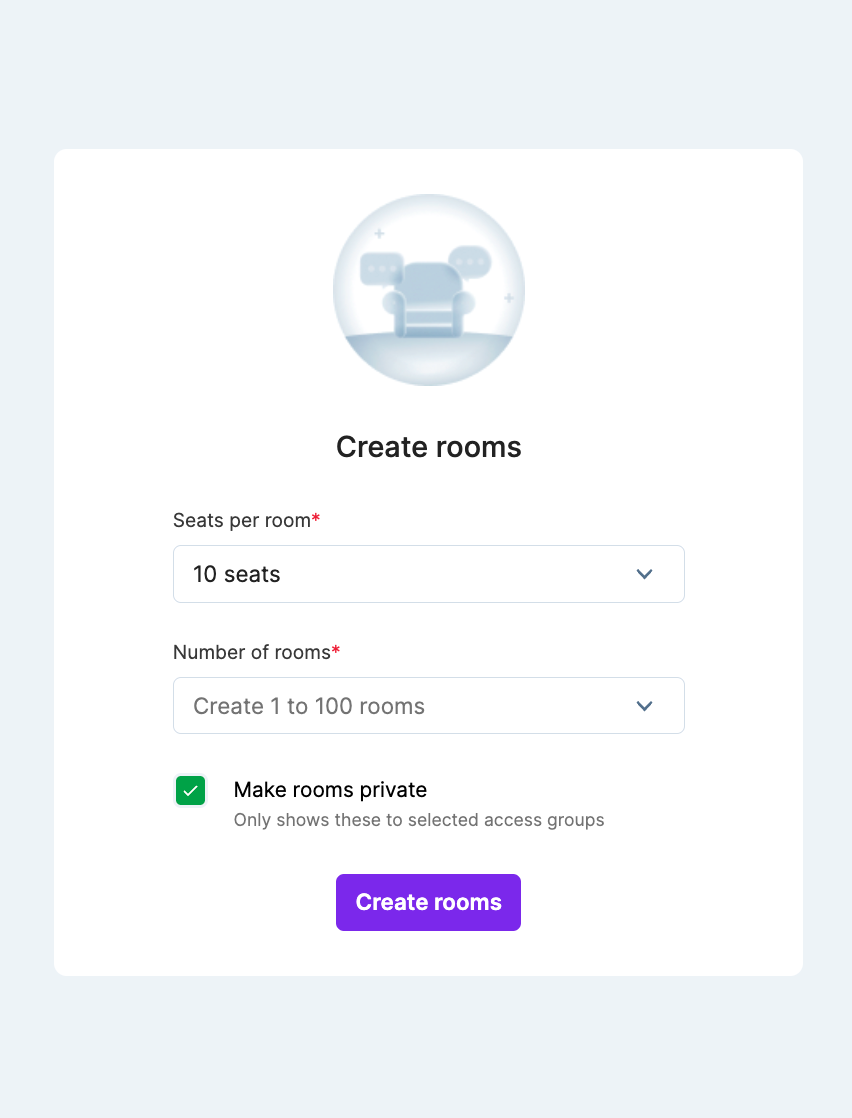Click the white checkmark inside the green box
This screenshot has width=852, height=1118.
coord(191,791)
